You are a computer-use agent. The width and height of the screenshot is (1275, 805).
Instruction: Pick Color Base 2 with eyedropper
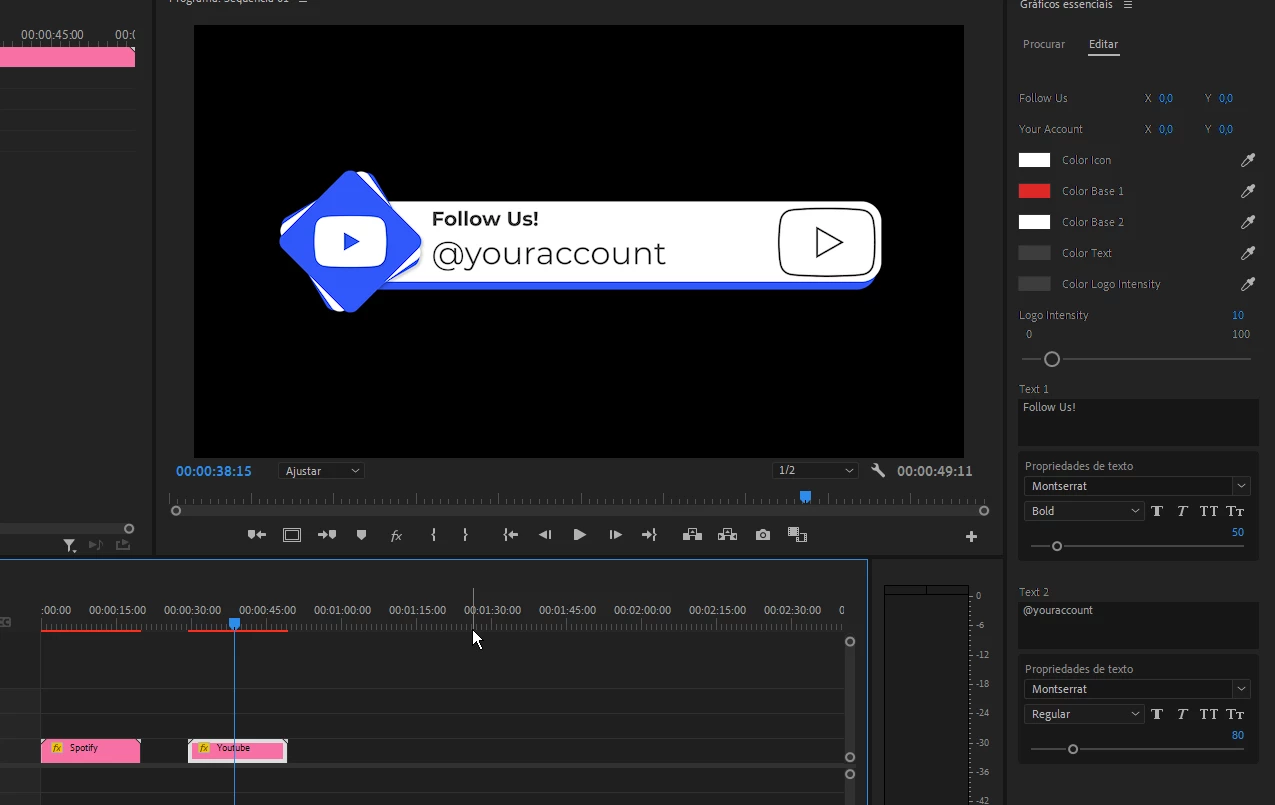tap(1248, 222)
